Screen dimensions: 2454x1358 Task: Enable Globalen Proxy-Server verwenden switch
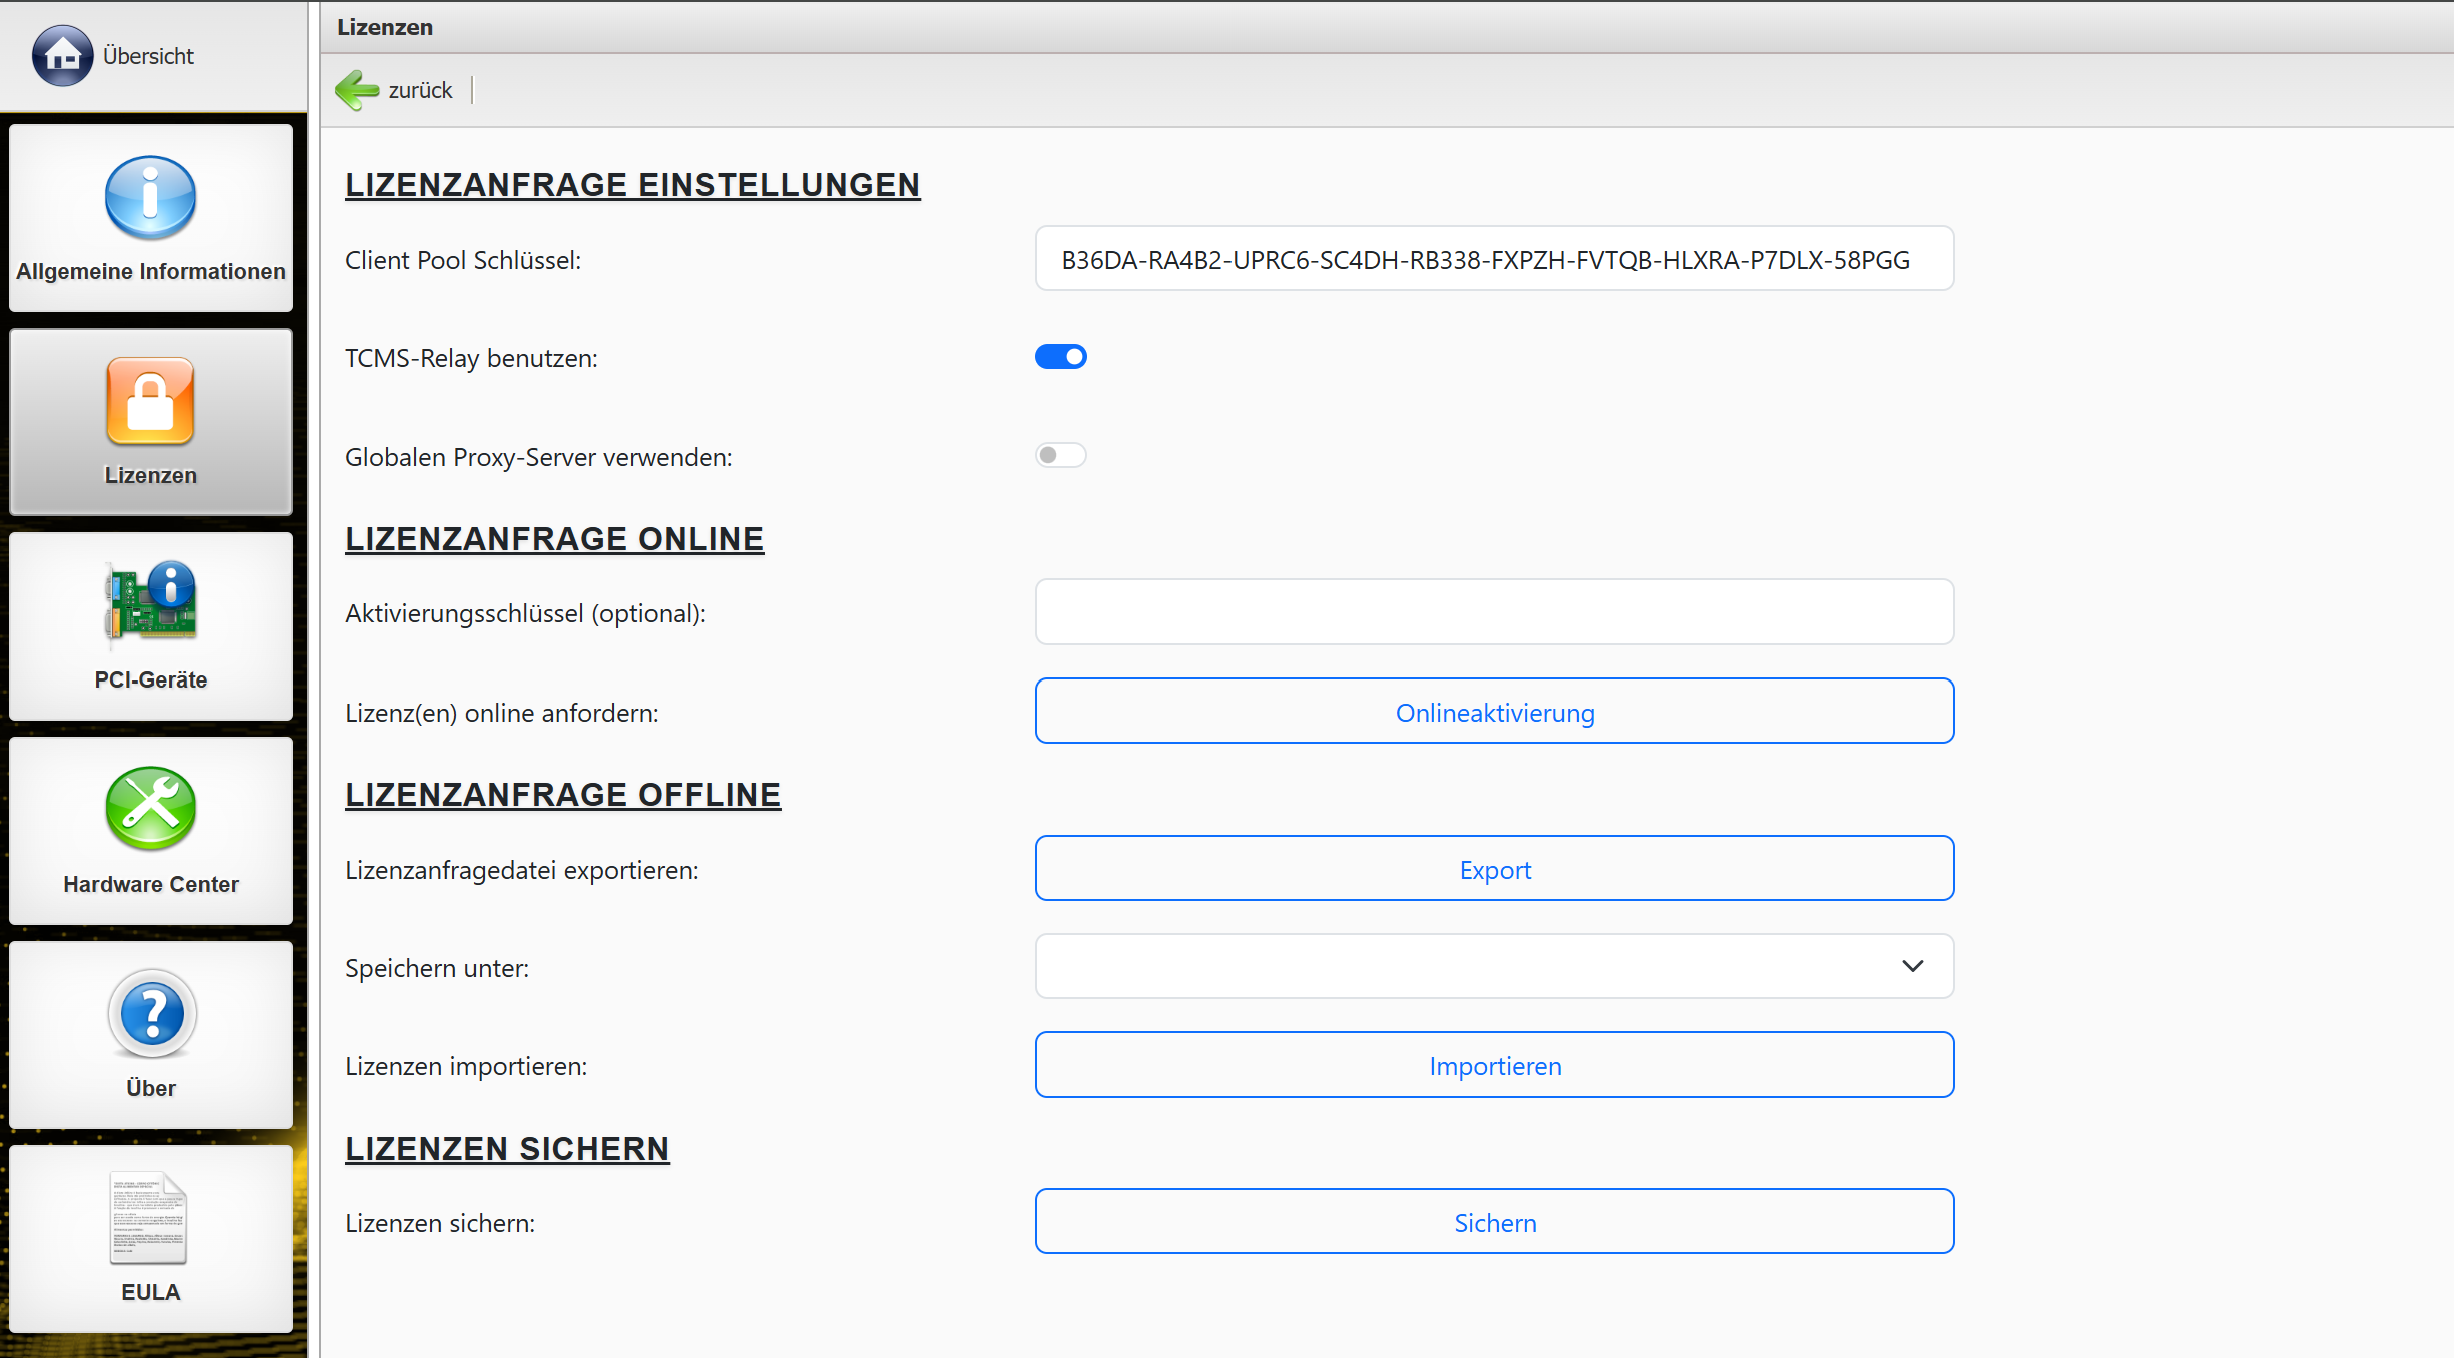[x=1060, y=456]
